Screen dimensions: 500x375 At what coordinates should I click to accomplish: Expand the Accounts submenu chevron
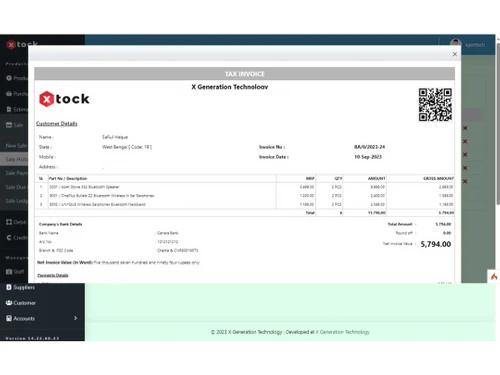76,318
